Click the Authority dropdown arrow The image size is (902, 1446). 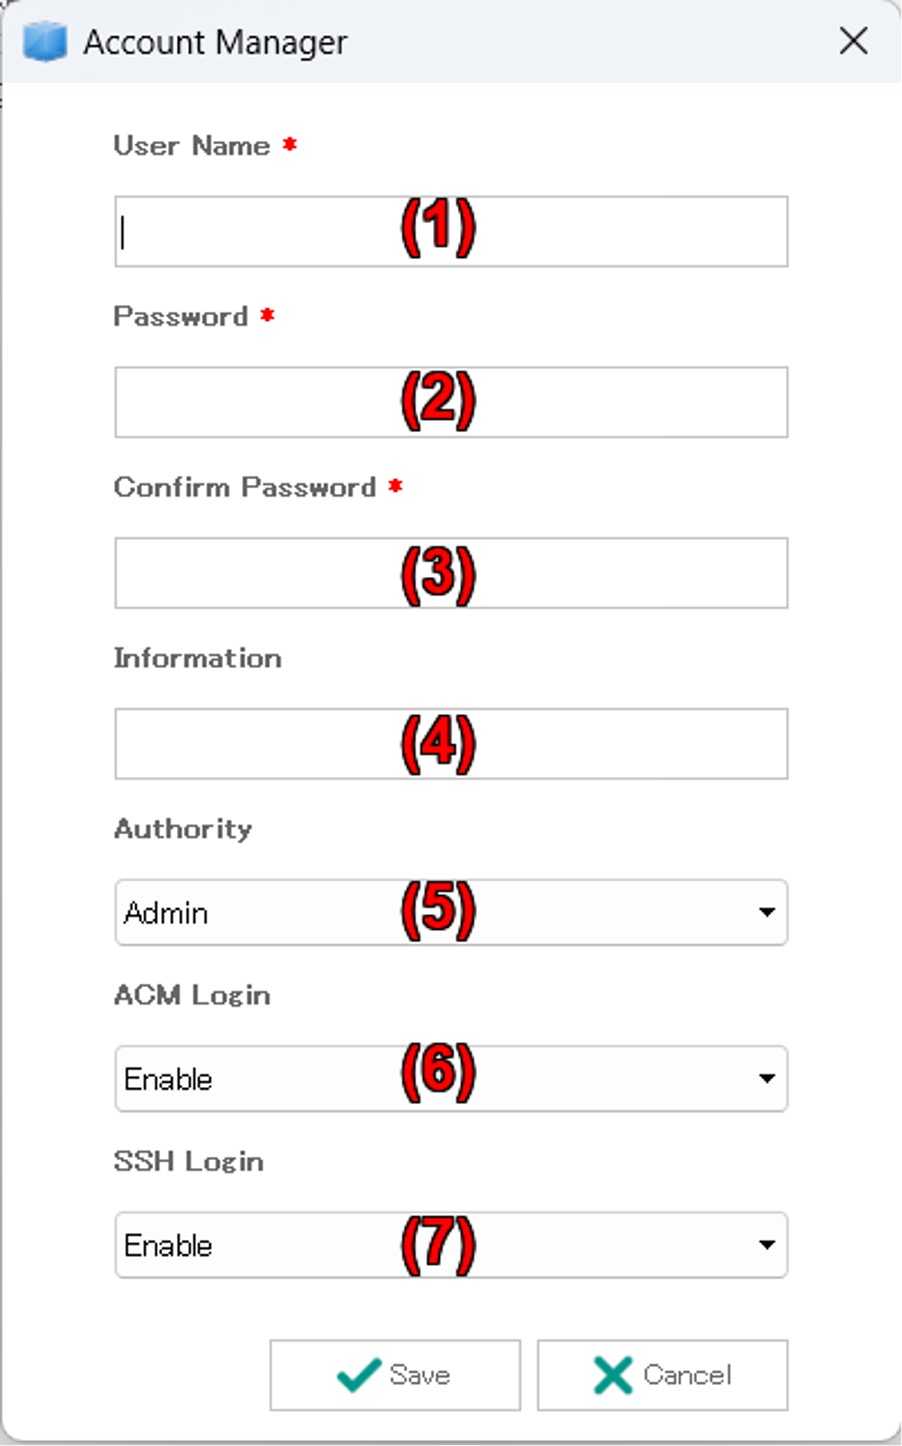pyautogui.click(x=766, y=911)
